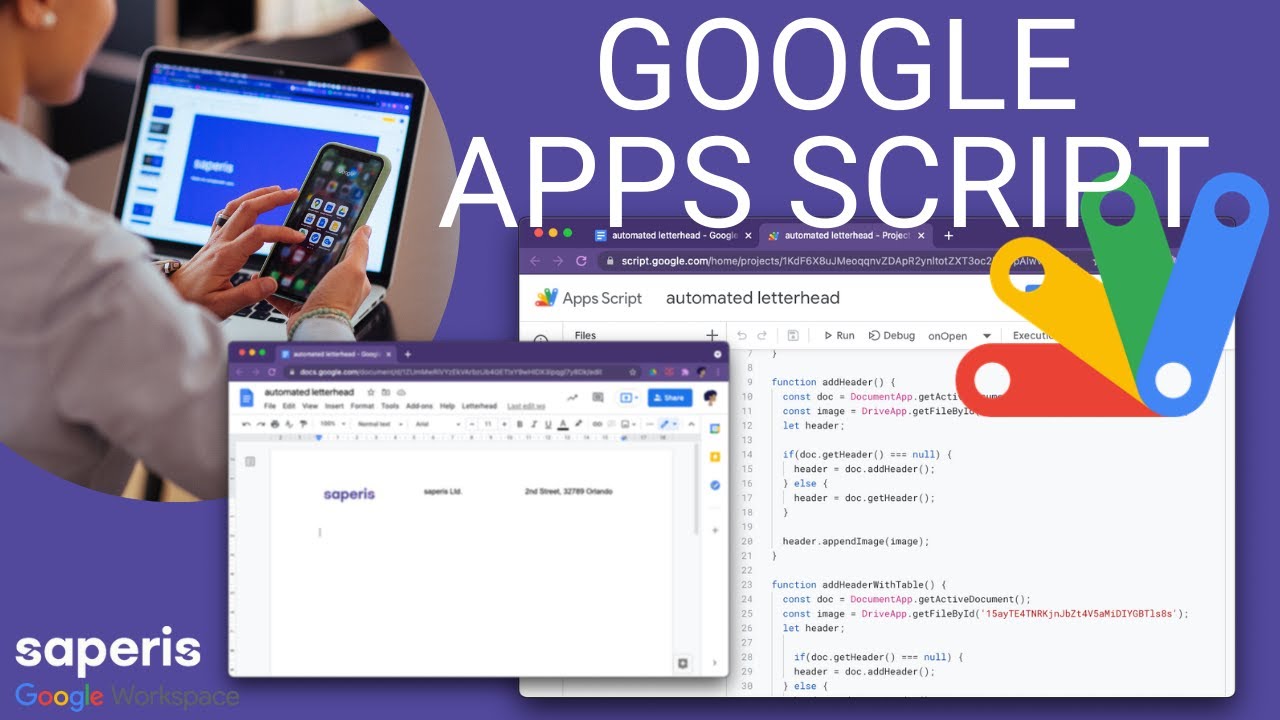Image resolution: width=1280 pixels, height=720 pixels.
Task: Open Tasks in the Docs side panel
Action: [x=715, y=485]
